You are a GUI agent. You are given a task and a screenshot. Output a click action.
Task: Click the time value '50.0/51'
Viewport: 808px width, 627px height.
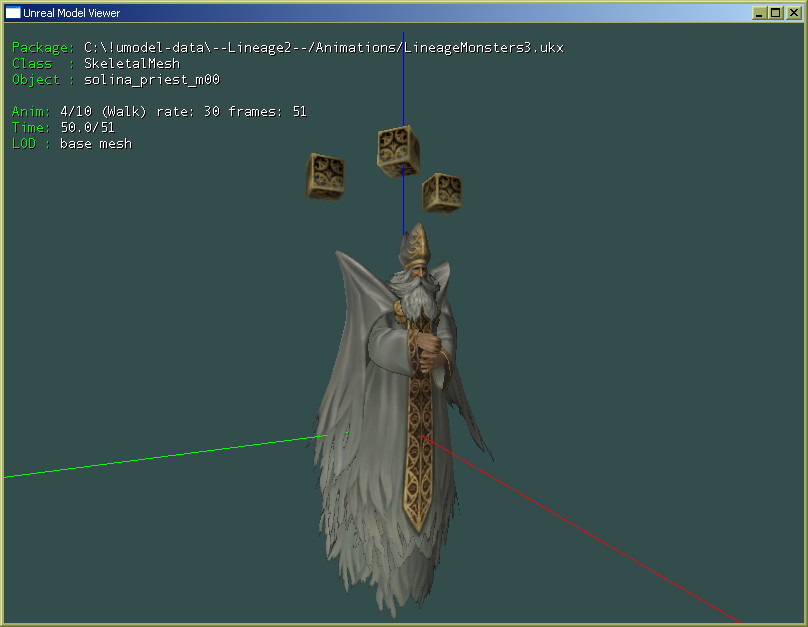tap(88, 127)
